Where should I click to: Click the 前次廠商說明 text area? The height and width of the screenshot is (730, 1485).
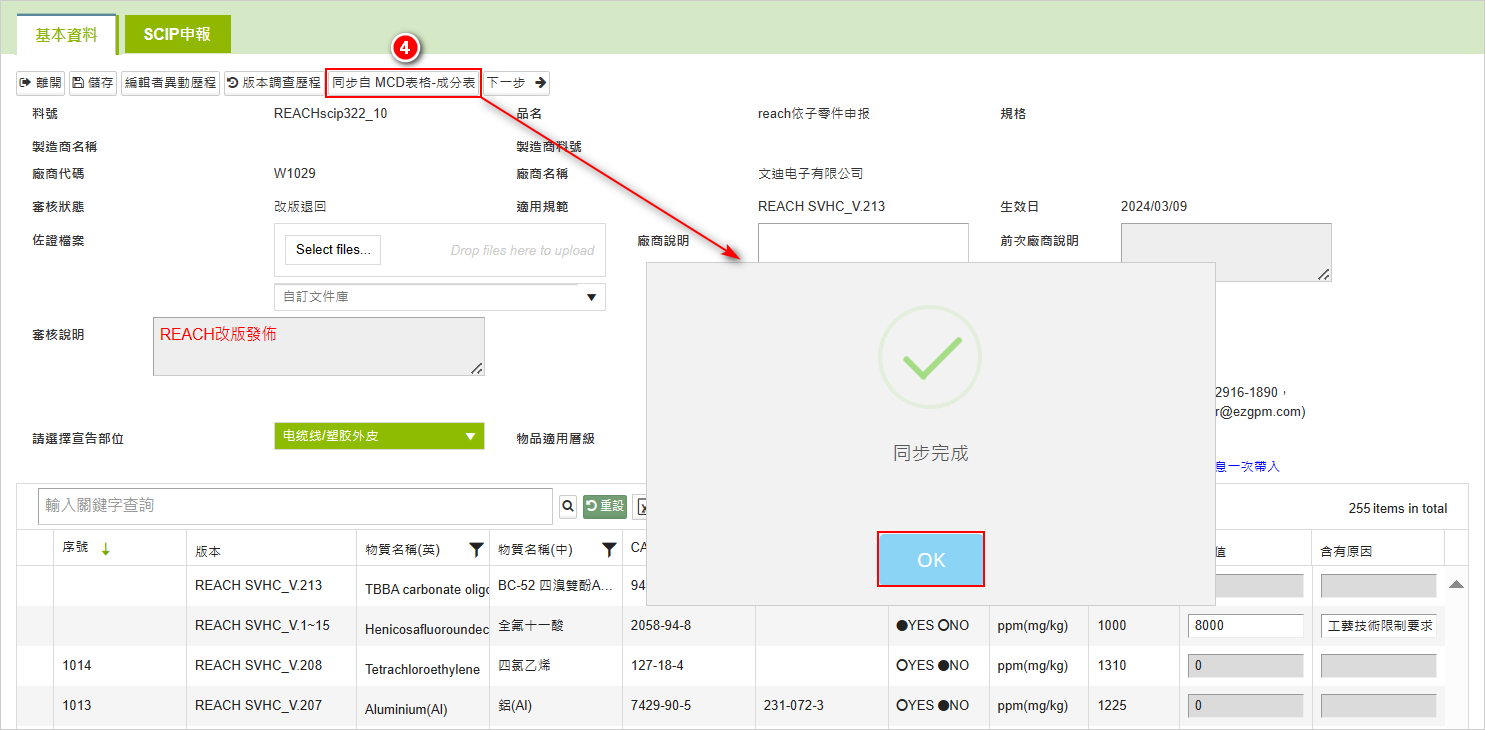(x=1226, y=252)
